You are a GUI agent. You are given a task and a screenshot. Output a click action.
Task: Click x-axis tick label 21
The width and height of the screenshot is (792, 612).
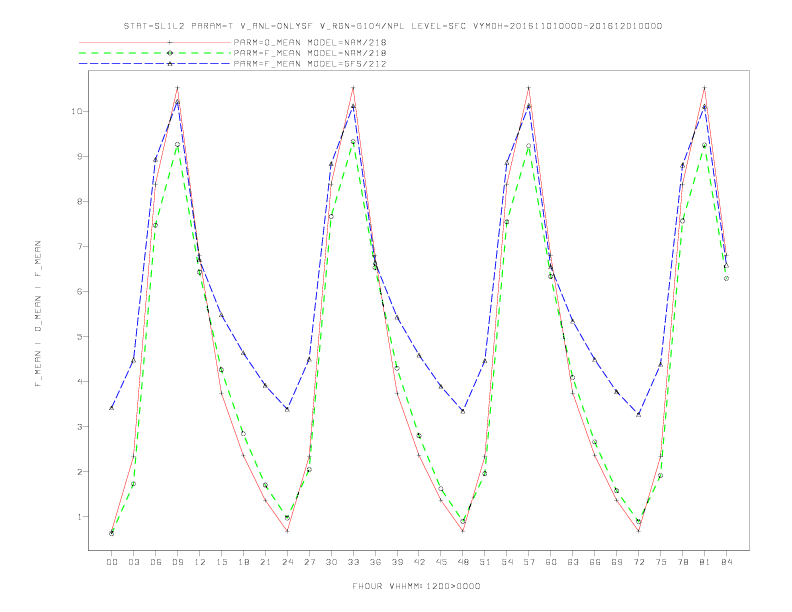coord(265,562)
